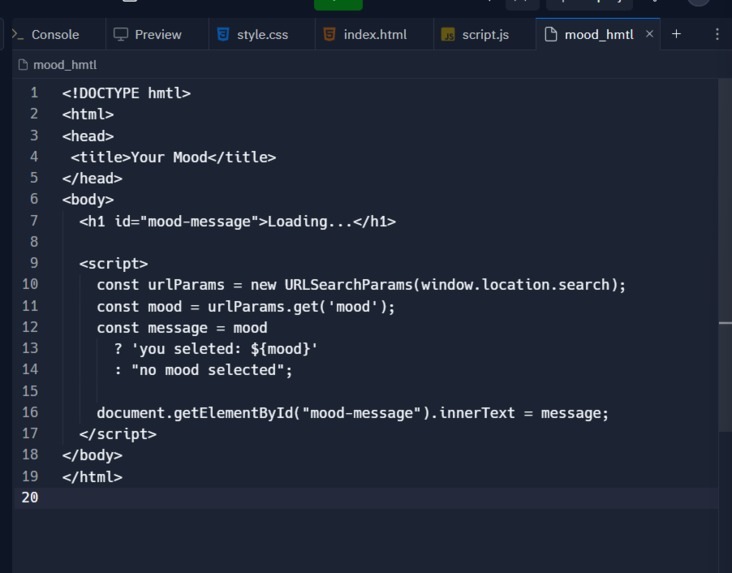Screen dimensions: 732x573
Task: Place cursor on the DOCTYPE line
Action: 126,93
